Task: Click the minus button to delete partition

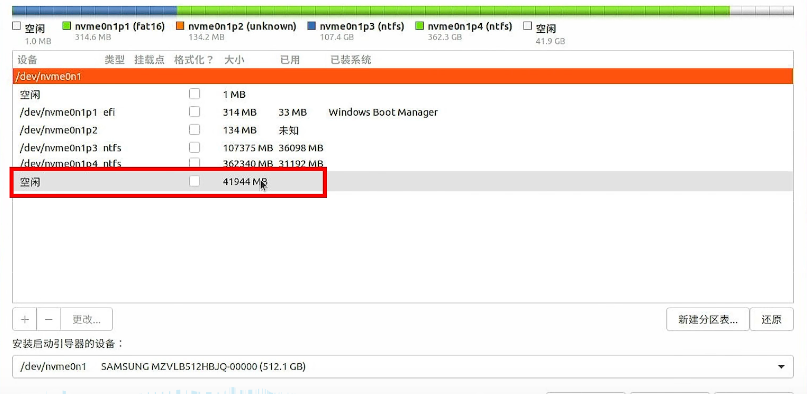Action: tap(48, 319)
